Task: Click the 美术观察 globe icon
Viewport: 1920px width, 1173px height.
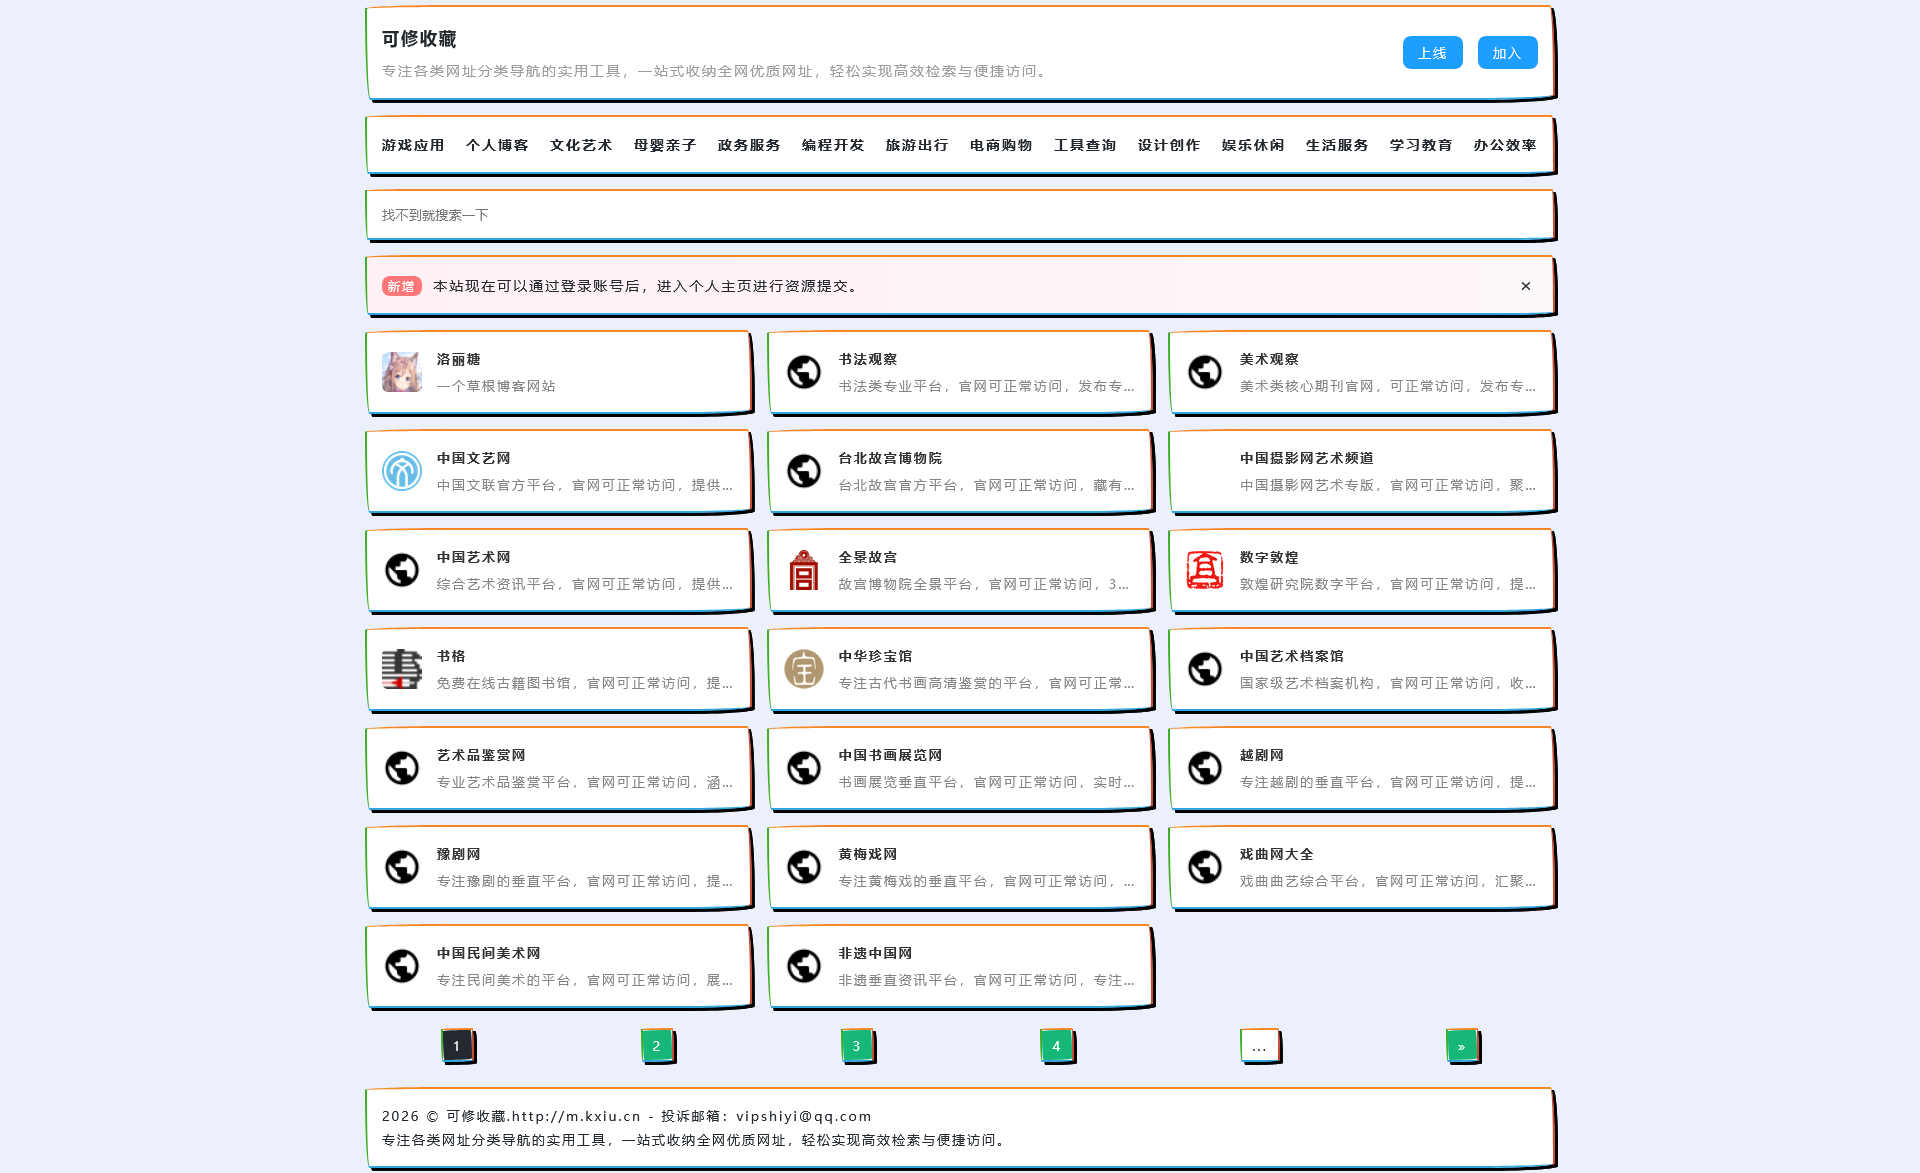Action: click(1205, 371)
